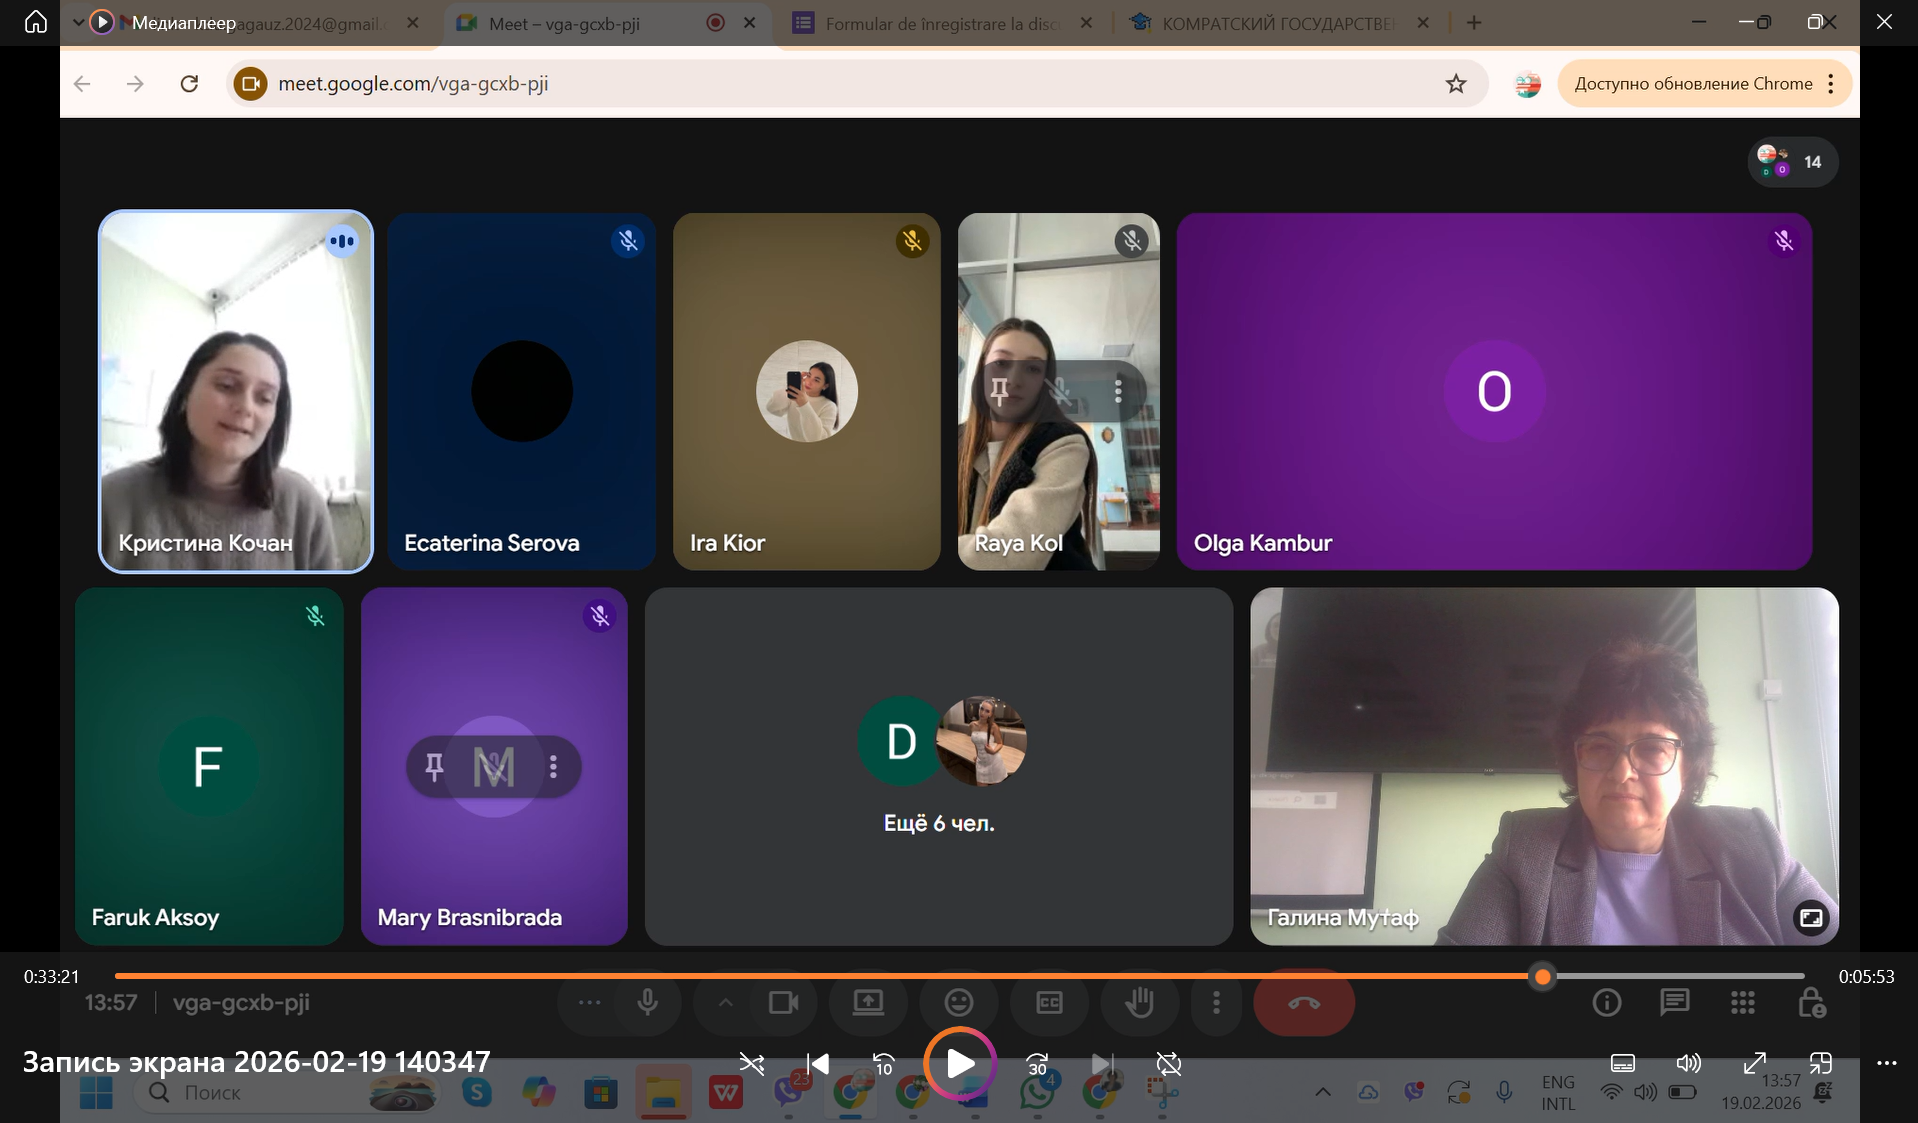
Task: Open media player more options ellipsis
Action: [x=1886, y=1063]
